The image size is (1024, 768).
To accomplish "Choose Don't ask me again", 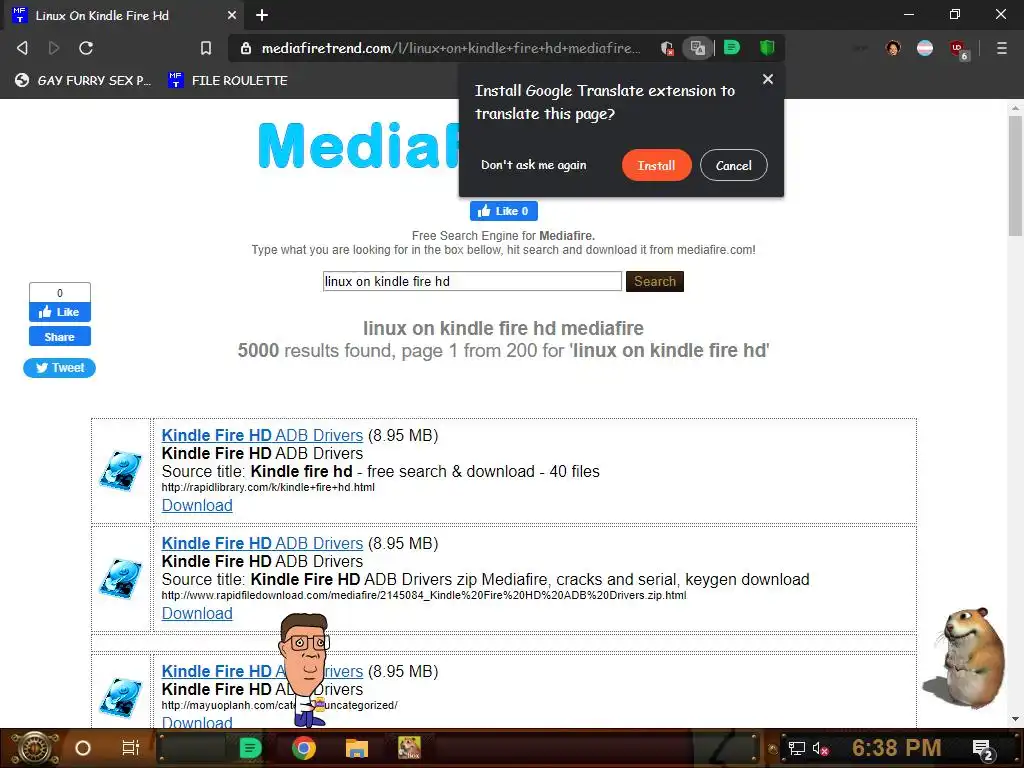I will [534, 165].
